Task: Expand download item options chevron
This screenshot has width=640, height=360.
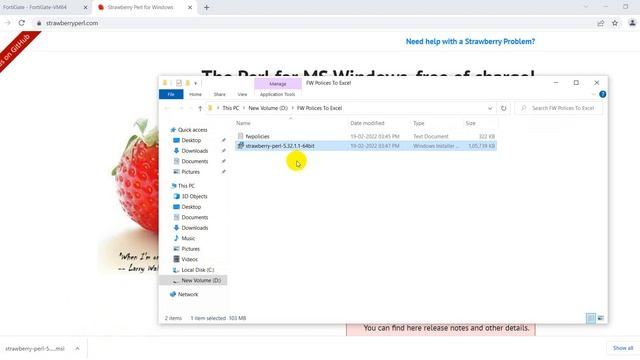Action: (x=77, y=349)
